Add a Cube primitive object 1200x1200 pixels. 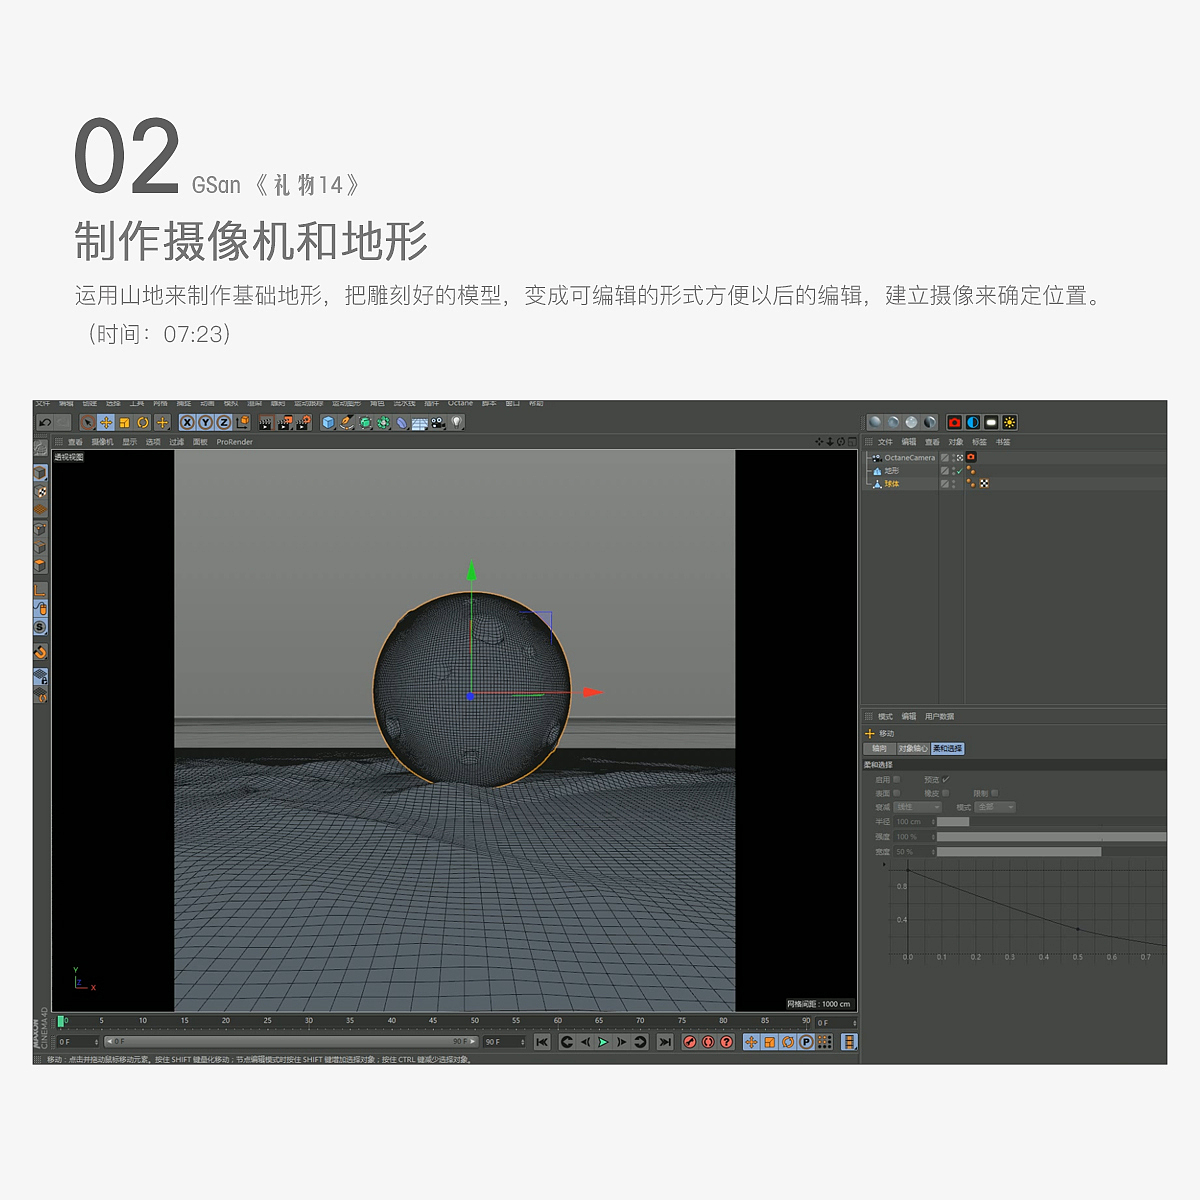point(328,423)
